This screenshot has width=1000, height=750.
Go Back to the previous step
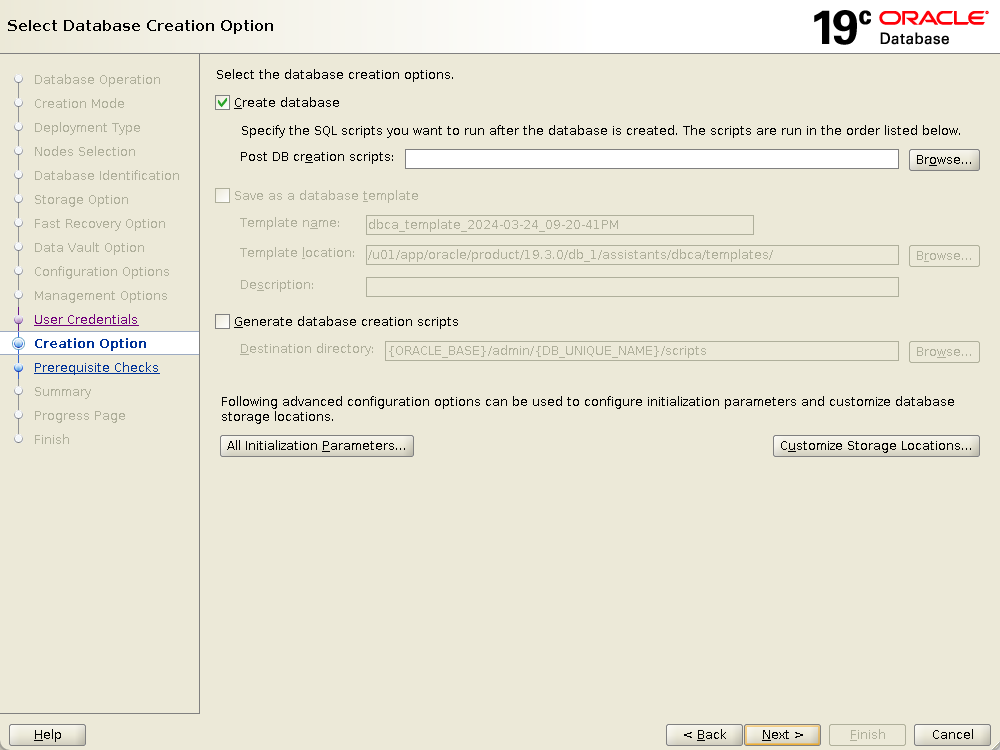704,735
